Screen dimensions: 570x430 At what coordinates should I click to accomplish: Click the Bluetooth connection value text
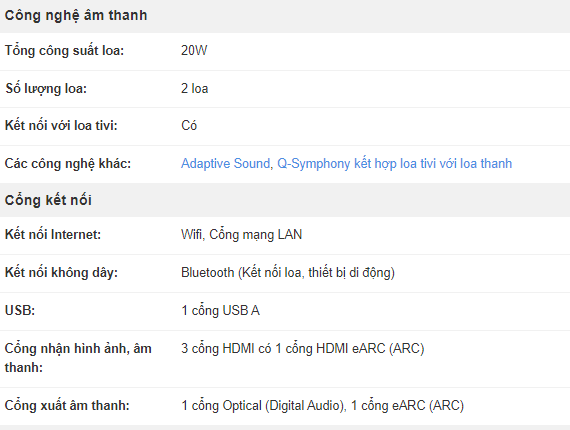(x=288, y=272)
